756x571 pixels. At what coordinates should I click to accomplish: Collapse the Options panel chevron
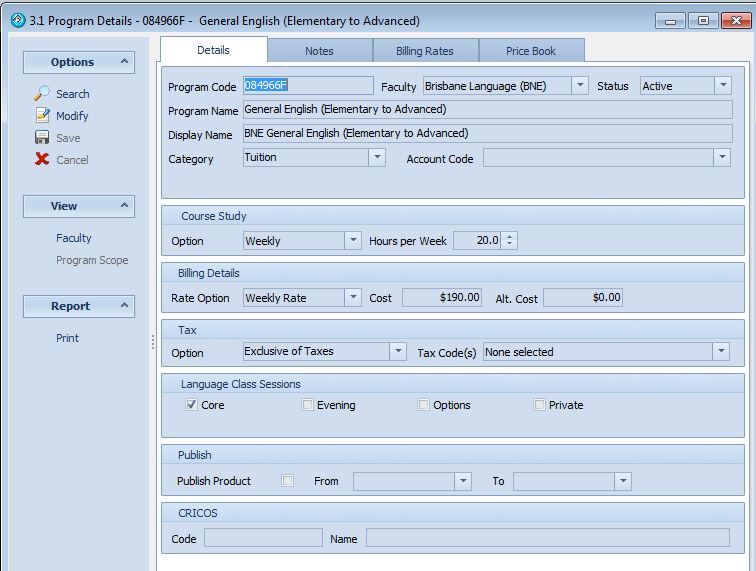pos(125,62)
